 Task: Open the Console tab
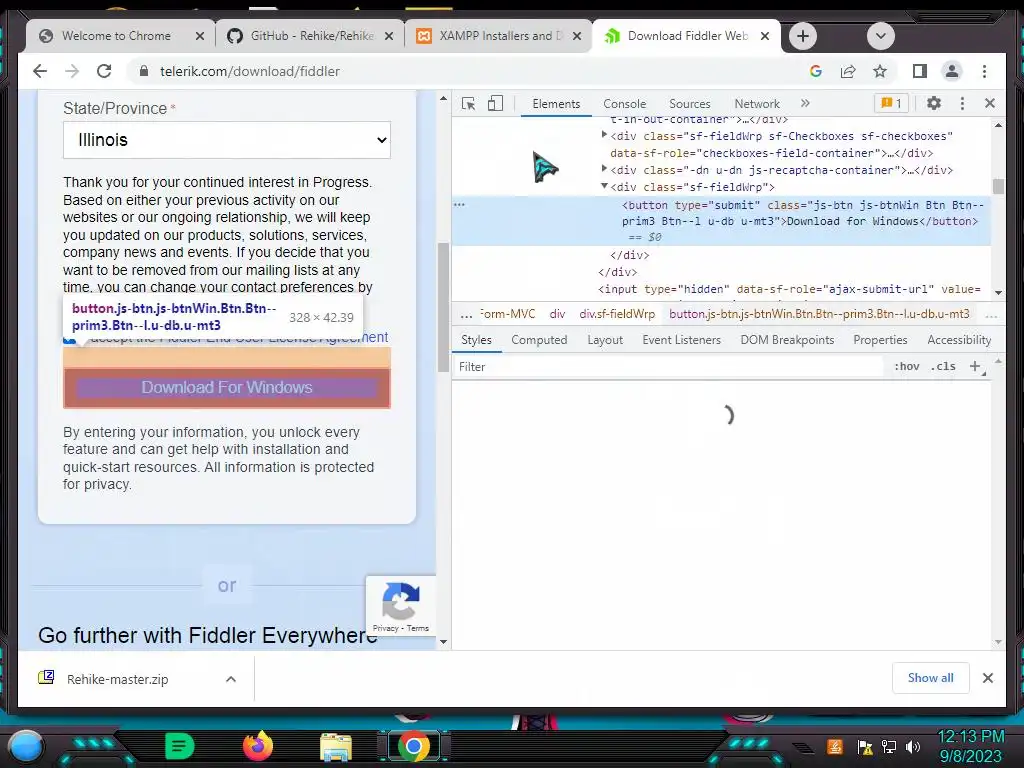click(x=624, y=104)
